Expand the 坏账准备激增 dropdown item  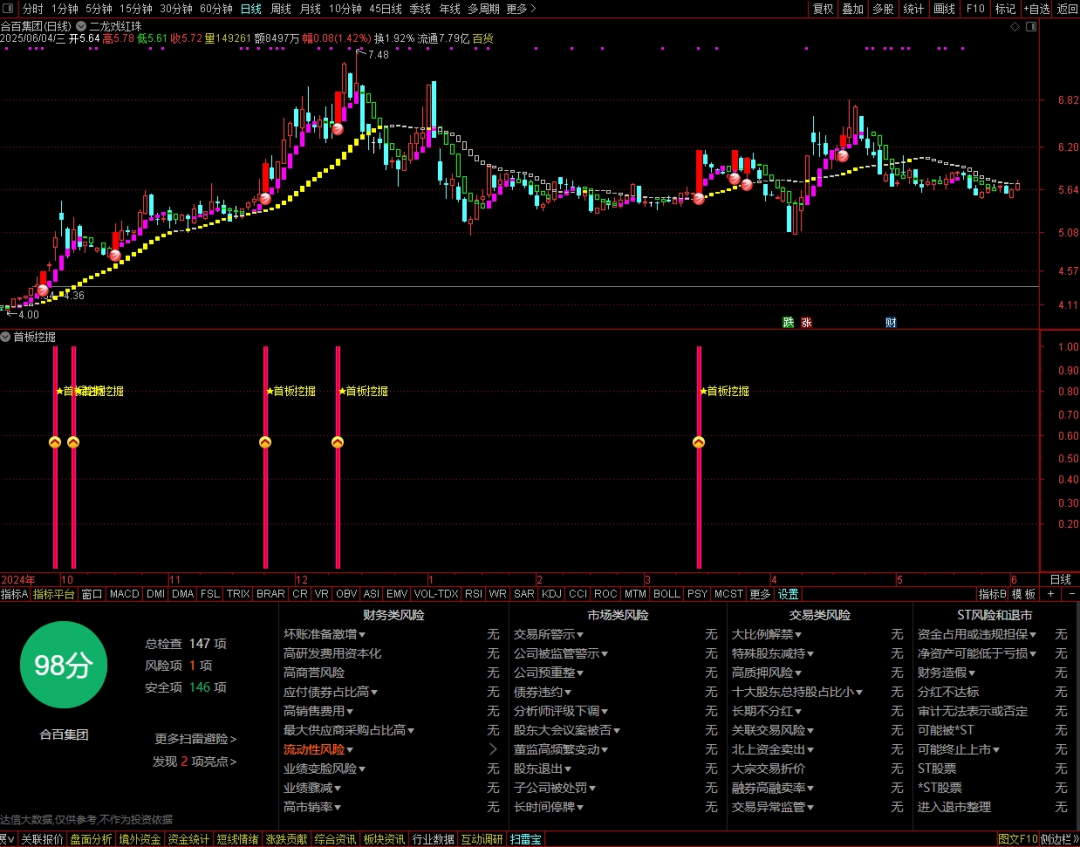pos(324,634)
